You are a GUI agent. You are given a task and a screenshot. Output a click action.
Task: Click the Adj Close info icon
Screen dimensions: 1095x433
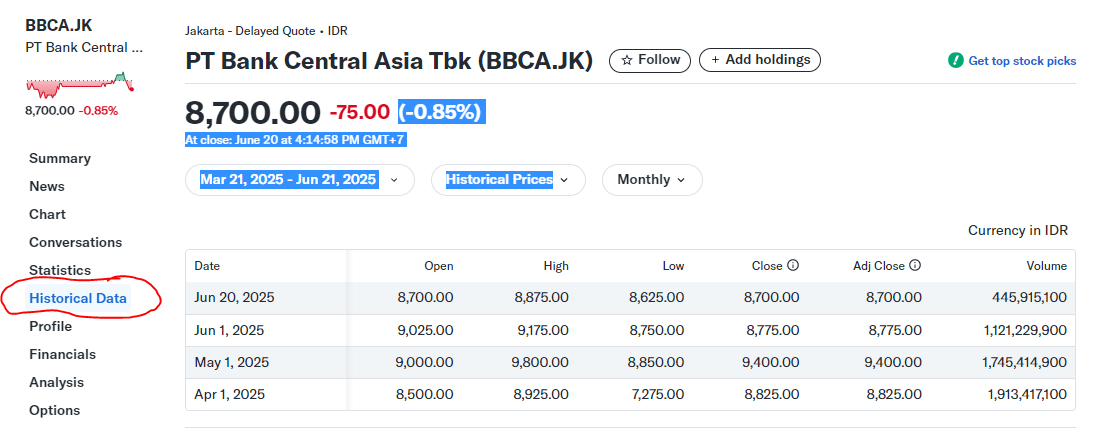click(x=915, y=266)
